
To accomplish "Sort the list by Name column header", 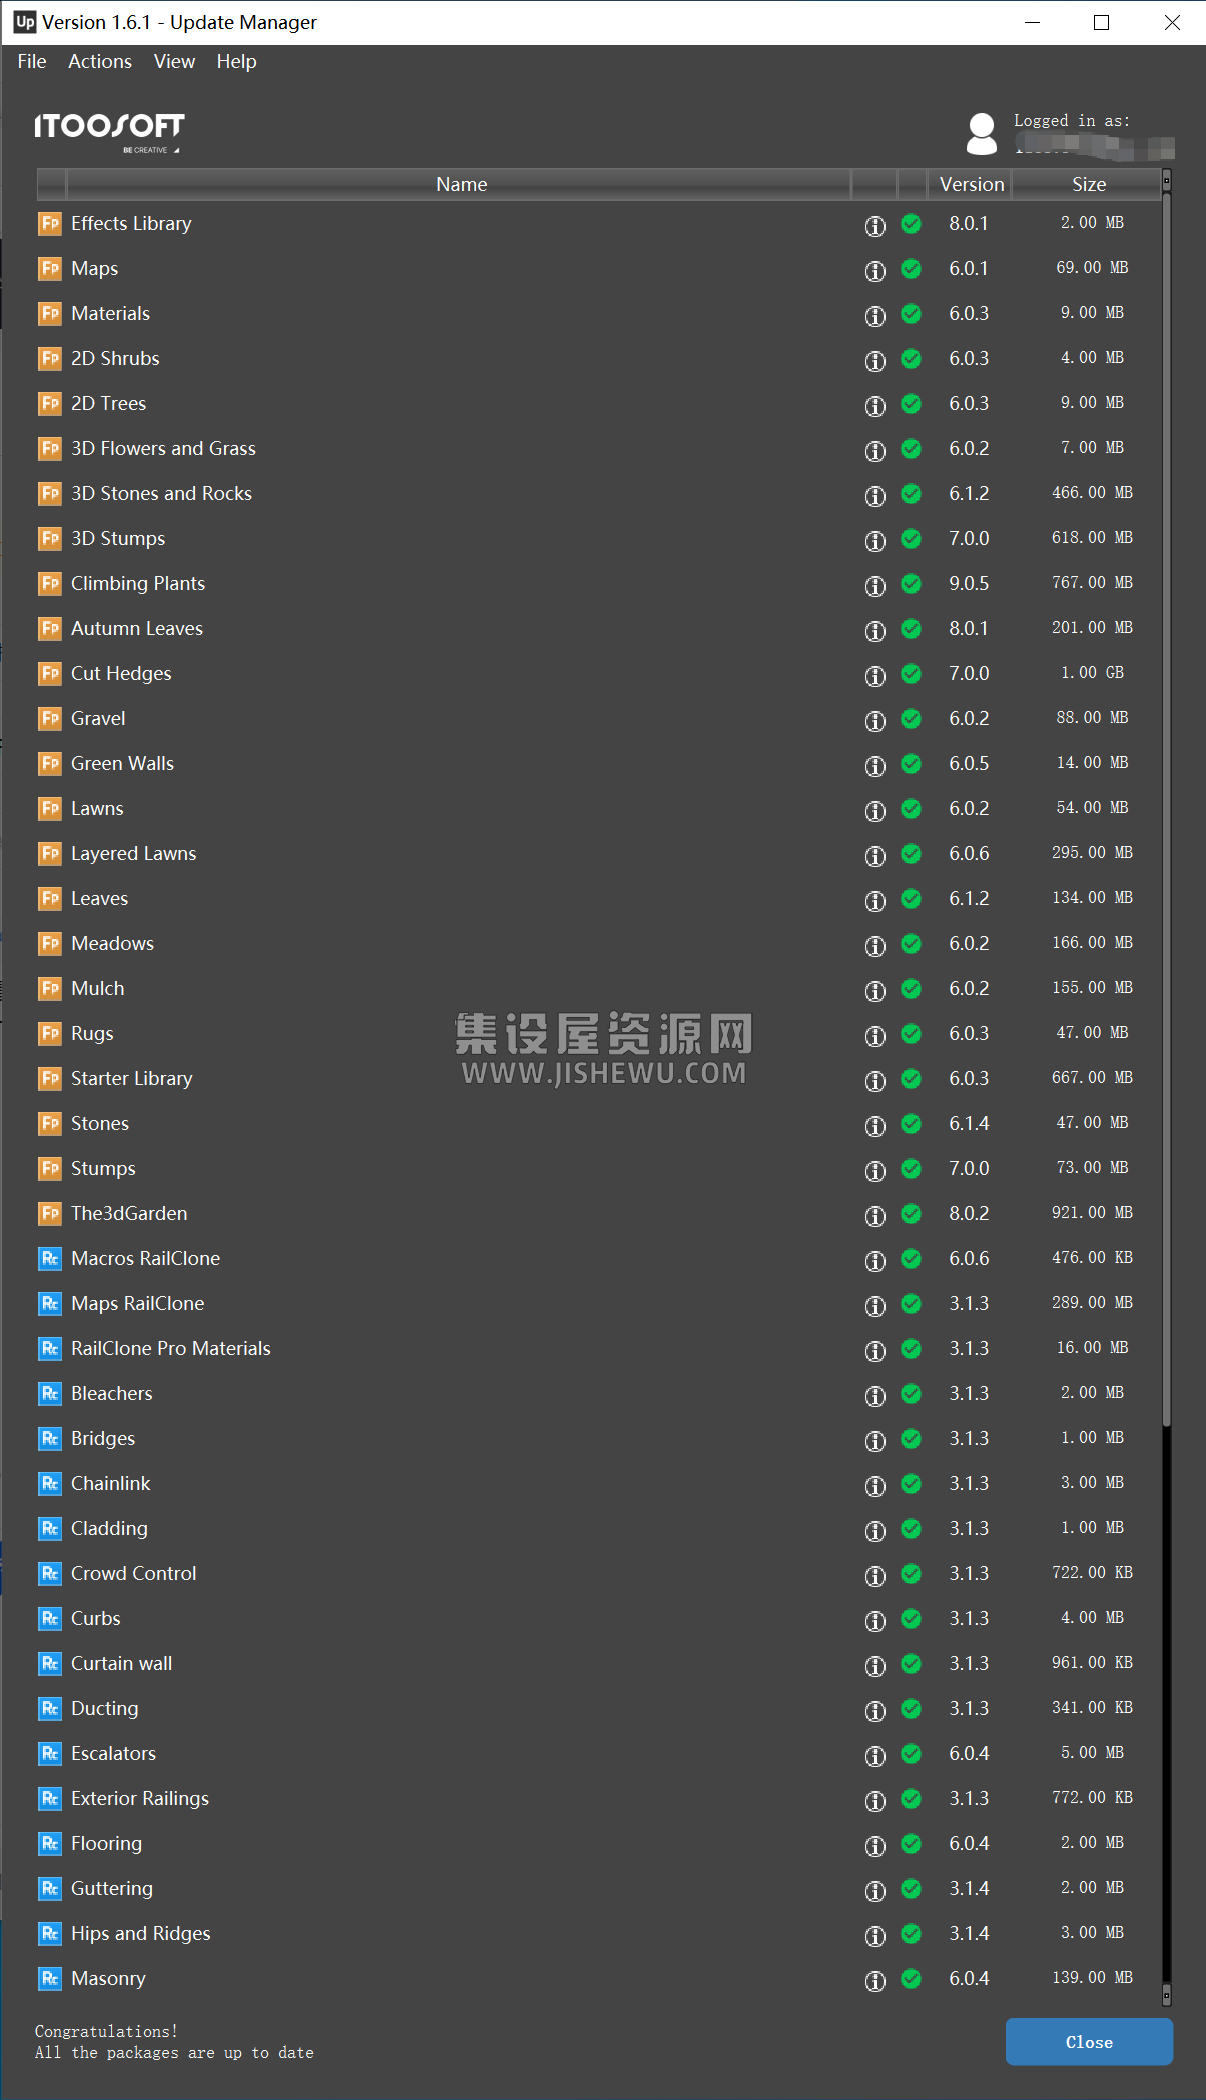I will (x=461, y=184).
